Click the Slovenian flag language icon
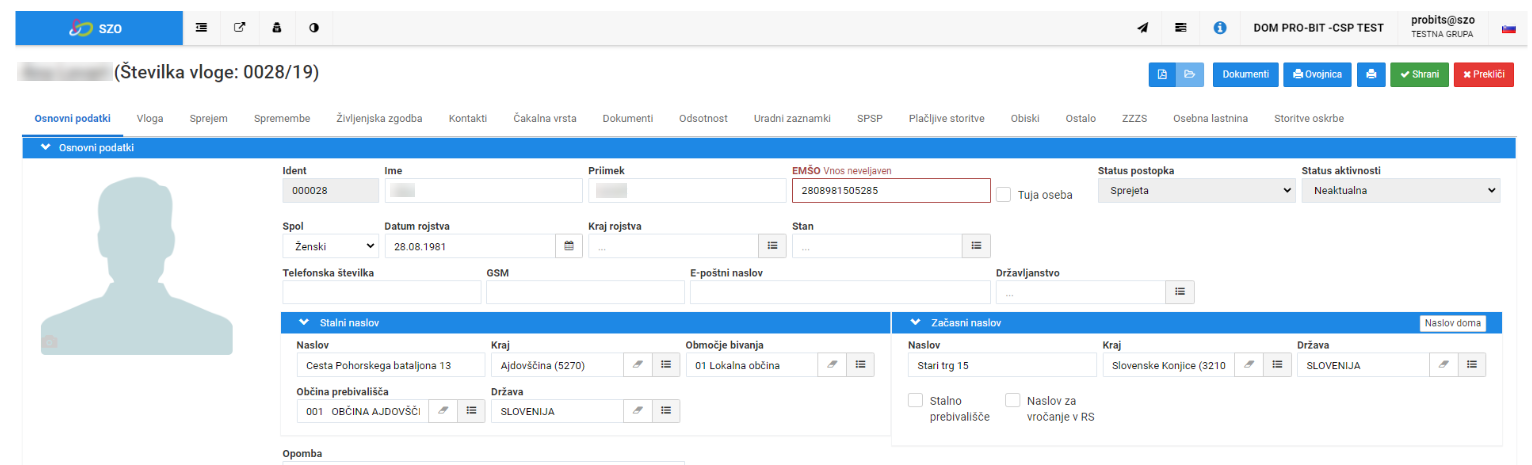This screenshot has height=465, width=1532. click(x=1509, y=28)
